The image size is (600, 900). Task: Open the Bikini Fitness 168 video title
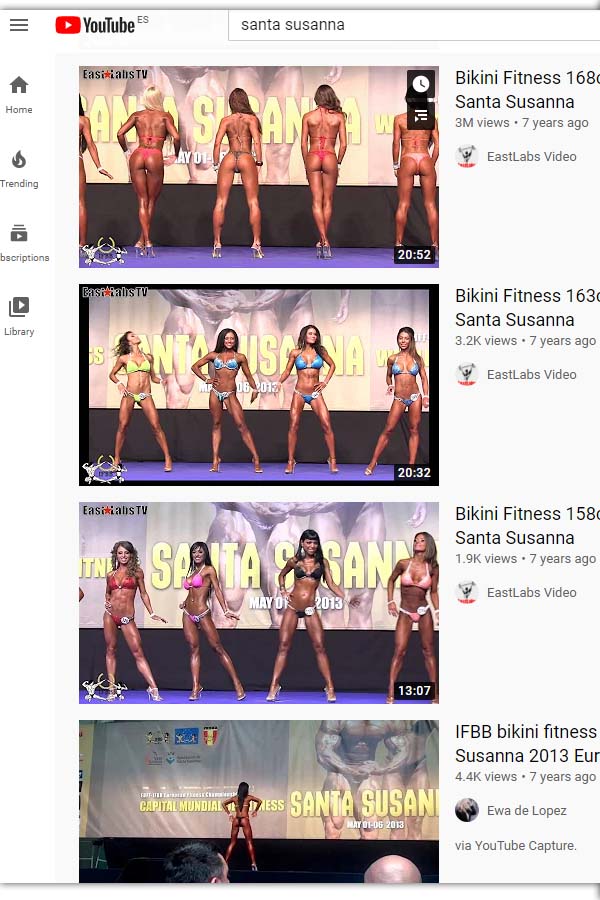[527, 90]
